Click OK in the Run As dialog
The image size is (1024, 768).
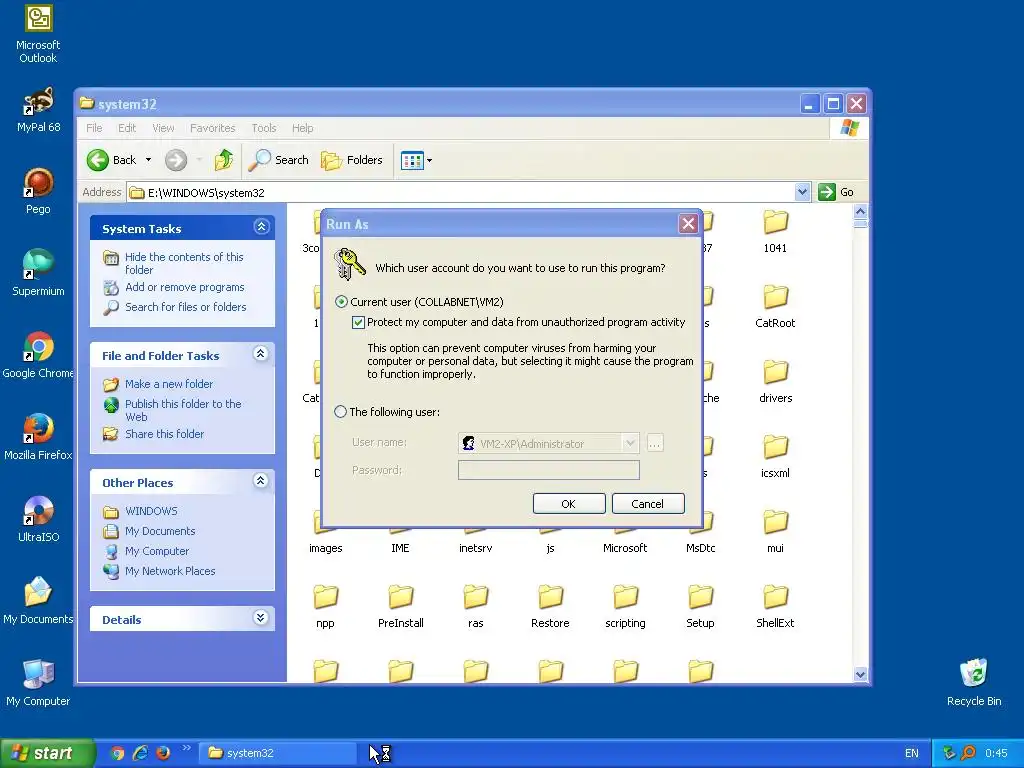coord(569,504)
